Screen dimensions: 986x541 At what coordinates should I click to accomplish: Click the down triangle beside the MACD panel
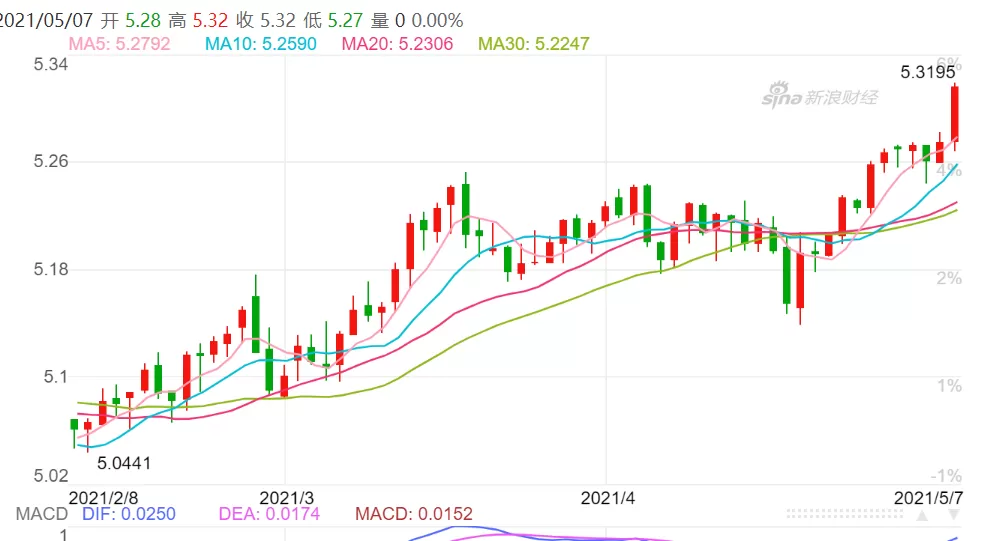coord(954,516)
